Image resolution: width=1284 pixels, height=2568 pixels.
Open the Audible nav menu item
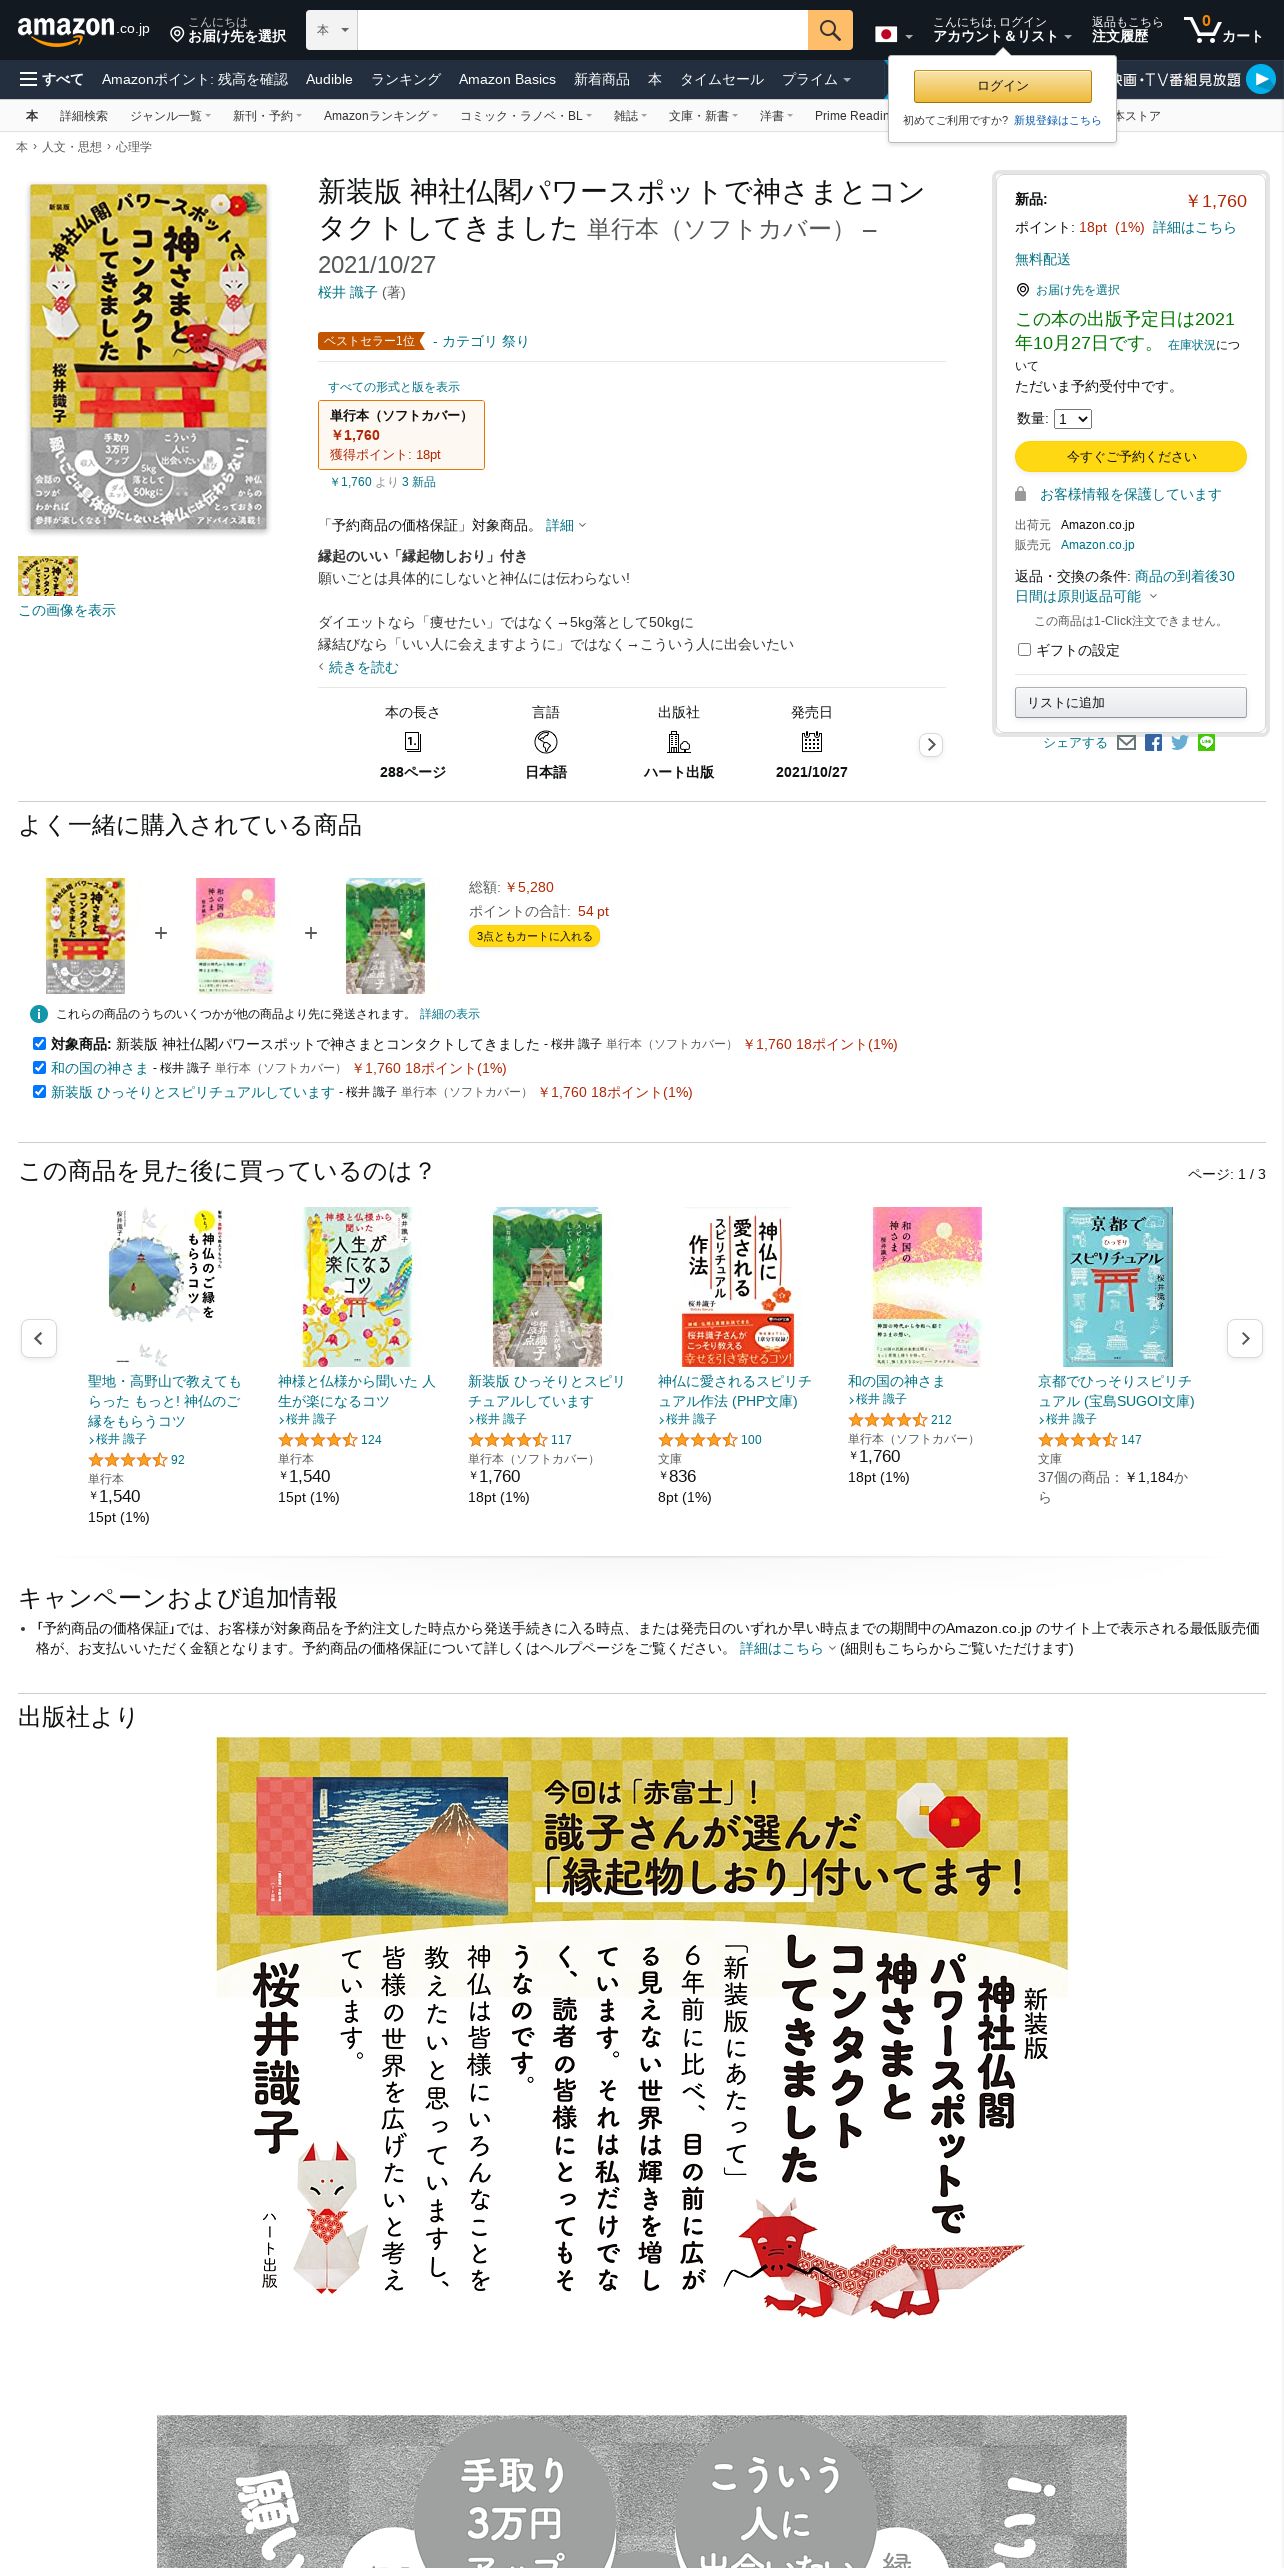(x=329, y=79)
